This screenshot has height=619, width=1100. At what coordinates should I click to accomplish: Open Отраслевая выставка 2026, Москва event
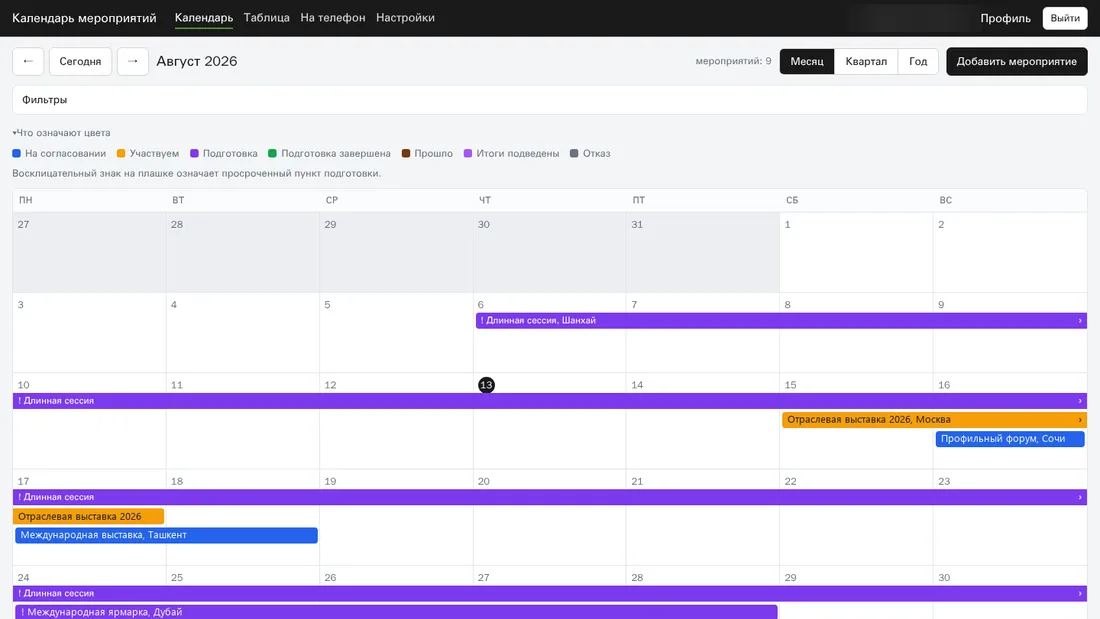[x=934, y=420]
